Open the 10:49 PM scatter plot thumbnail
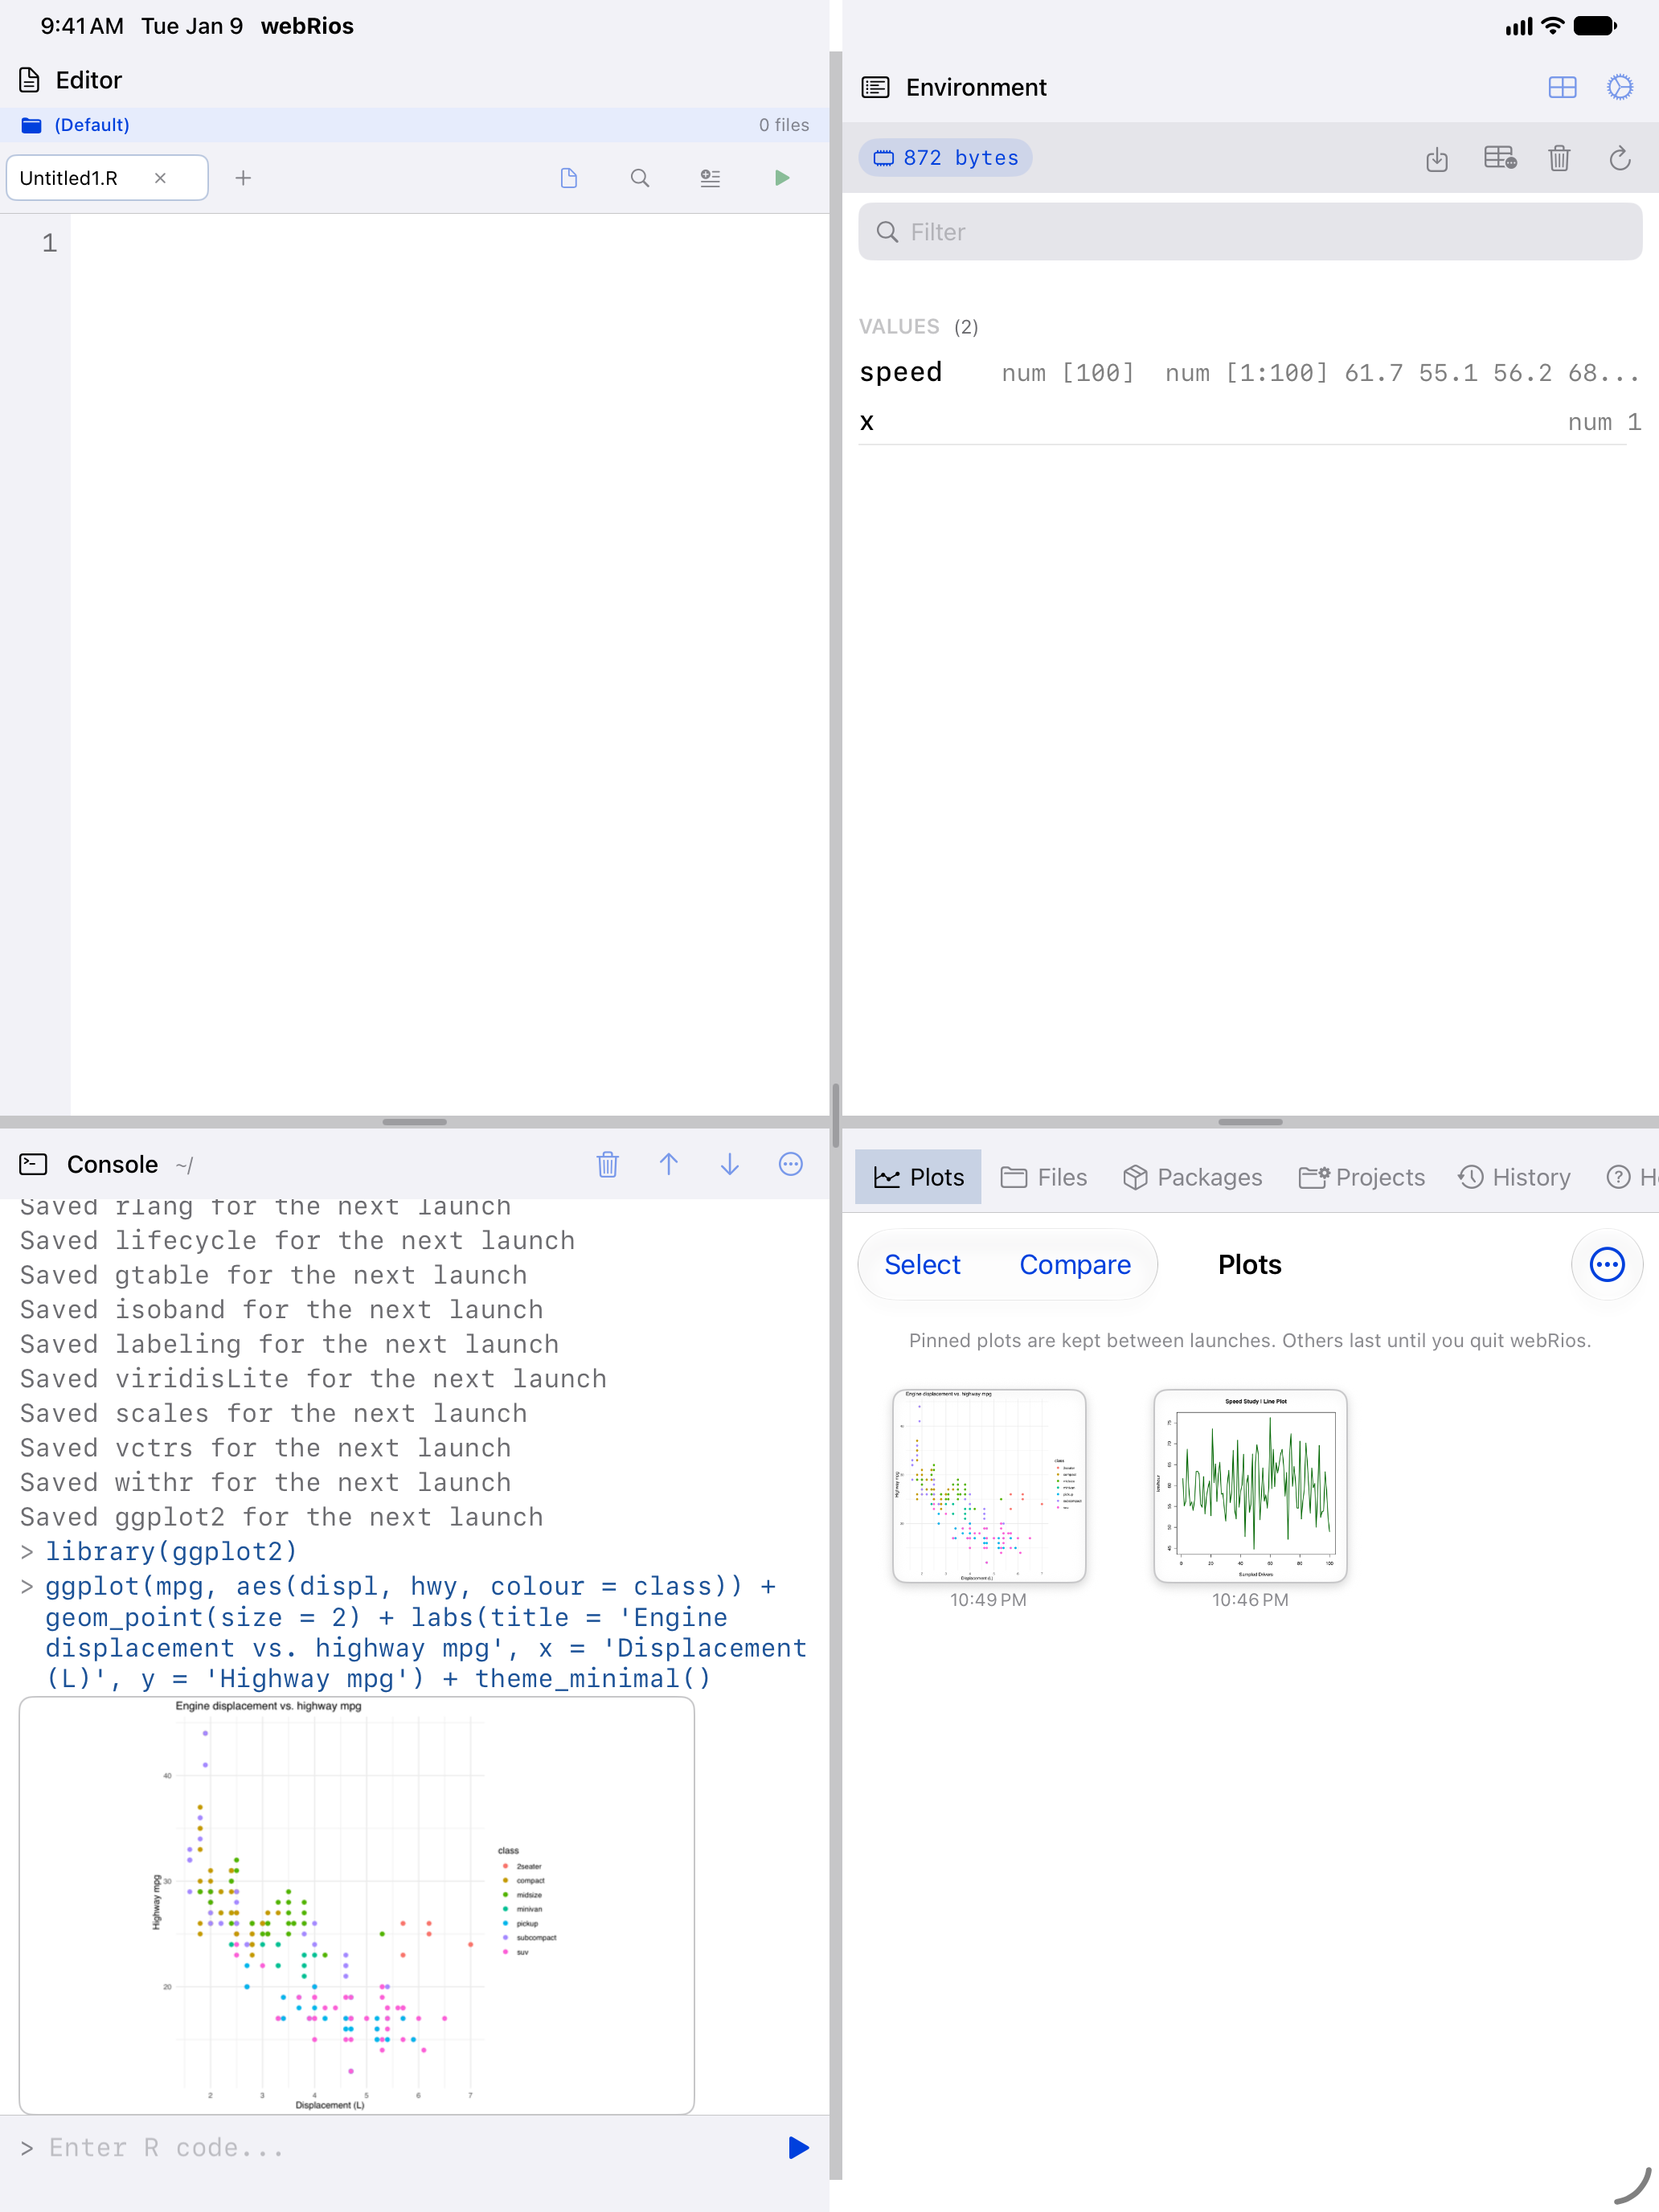 point(988,1485)
